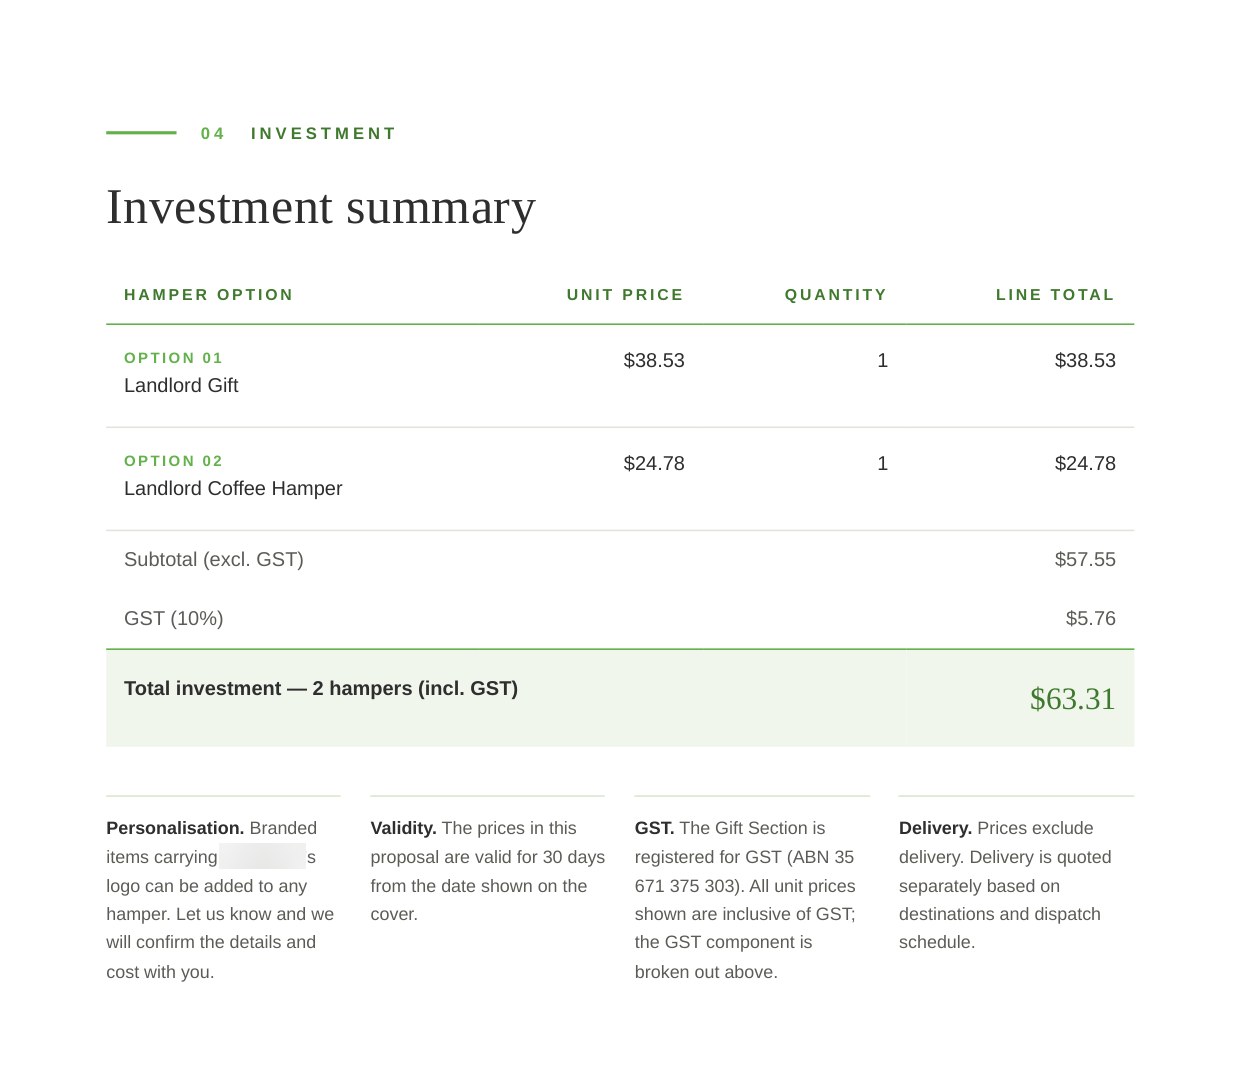This screenshot has height=1088, width=1242.
Task: Click the "Validity." note heading
Action: pyautogui.click(x=403, y=828)
